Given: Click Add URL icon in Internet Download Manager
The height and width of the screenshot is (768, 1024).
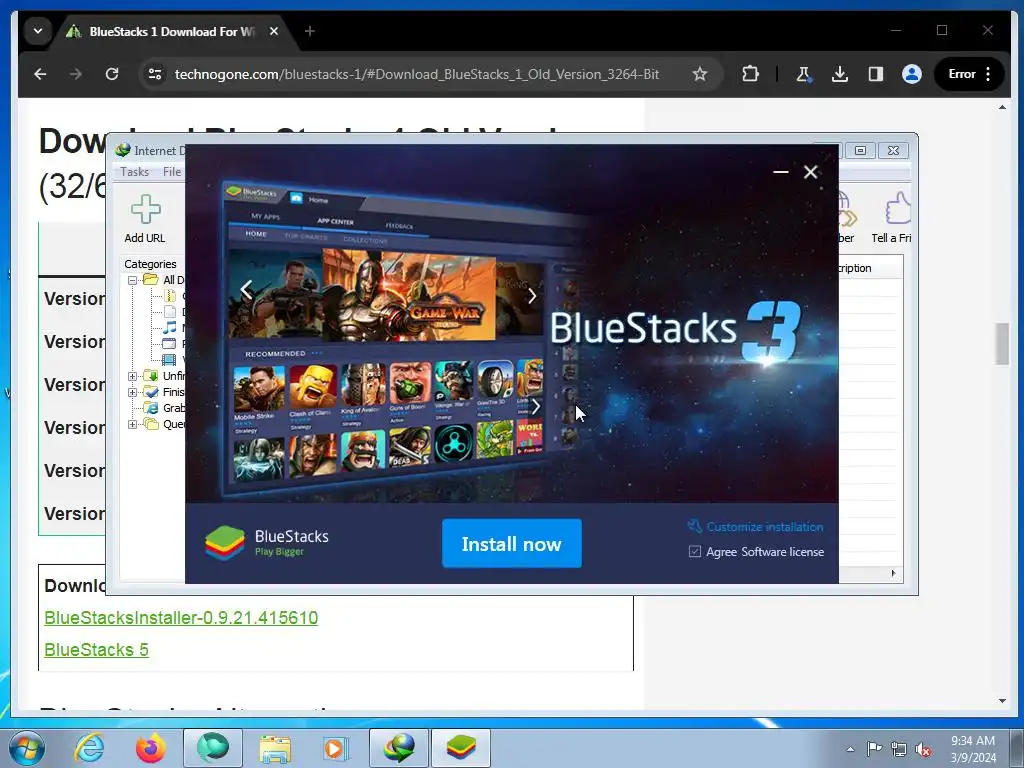Looking at the screenshot, I should pos(145,210).
